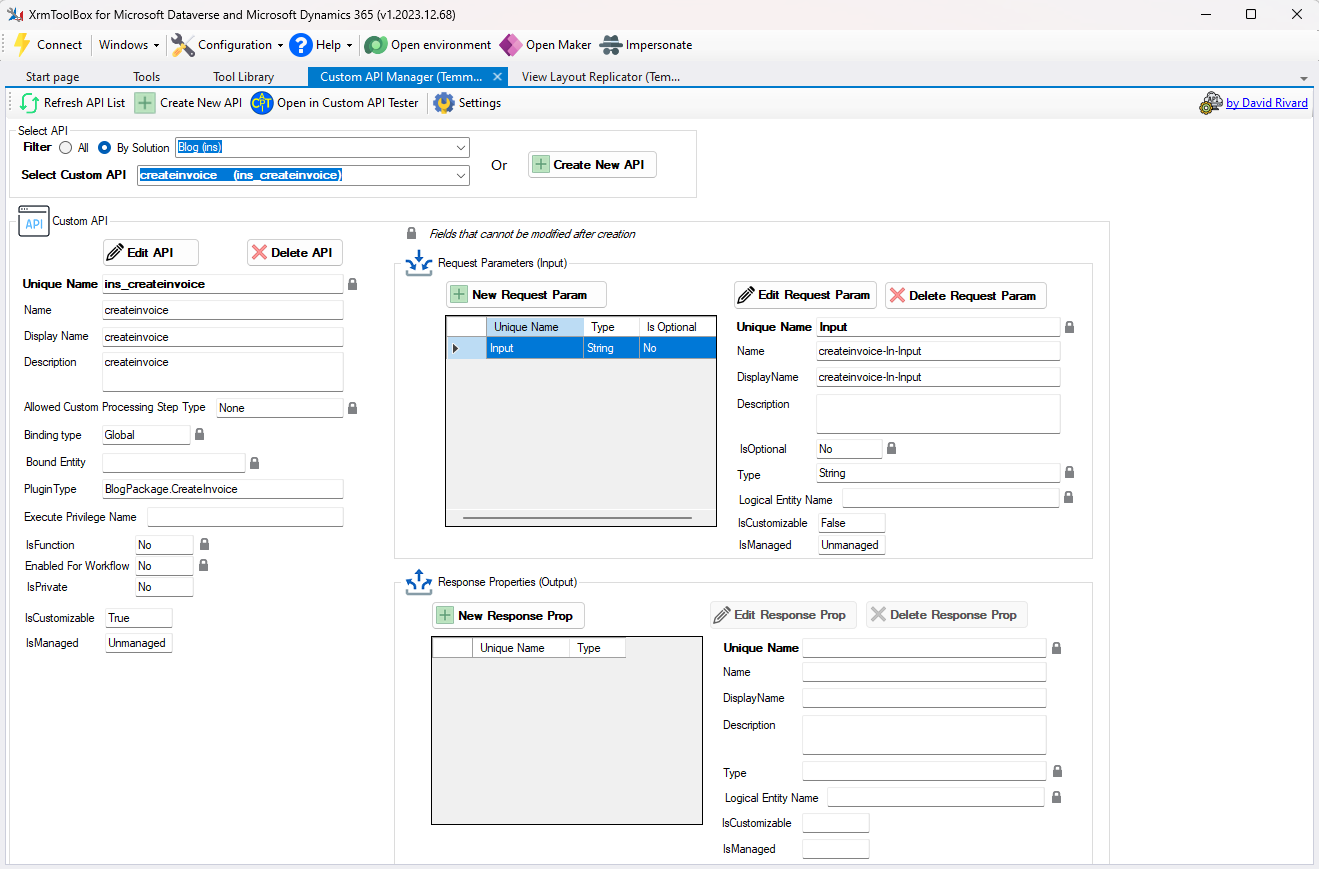1319x869 pixels.
Task: Click the New Request Param button
Action: [526, 294]
